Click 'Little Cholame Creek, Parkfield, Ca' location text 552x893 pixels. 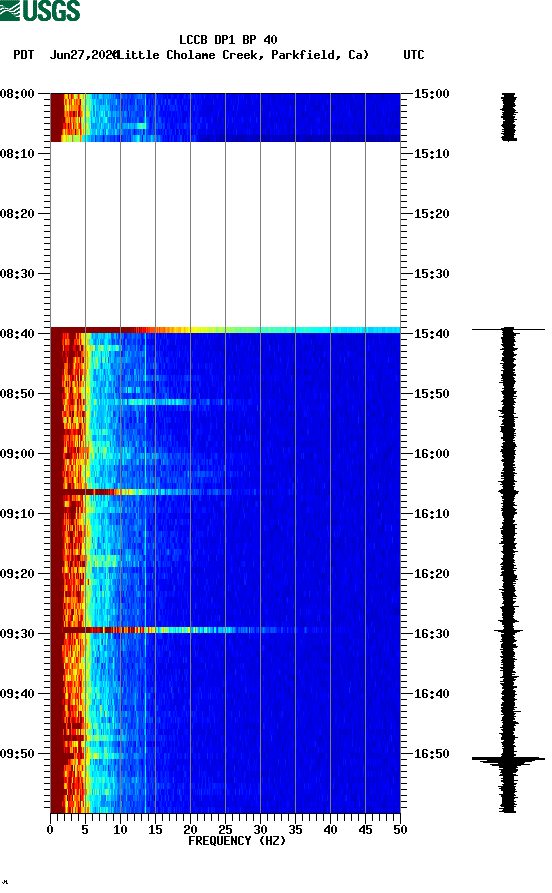242,55
